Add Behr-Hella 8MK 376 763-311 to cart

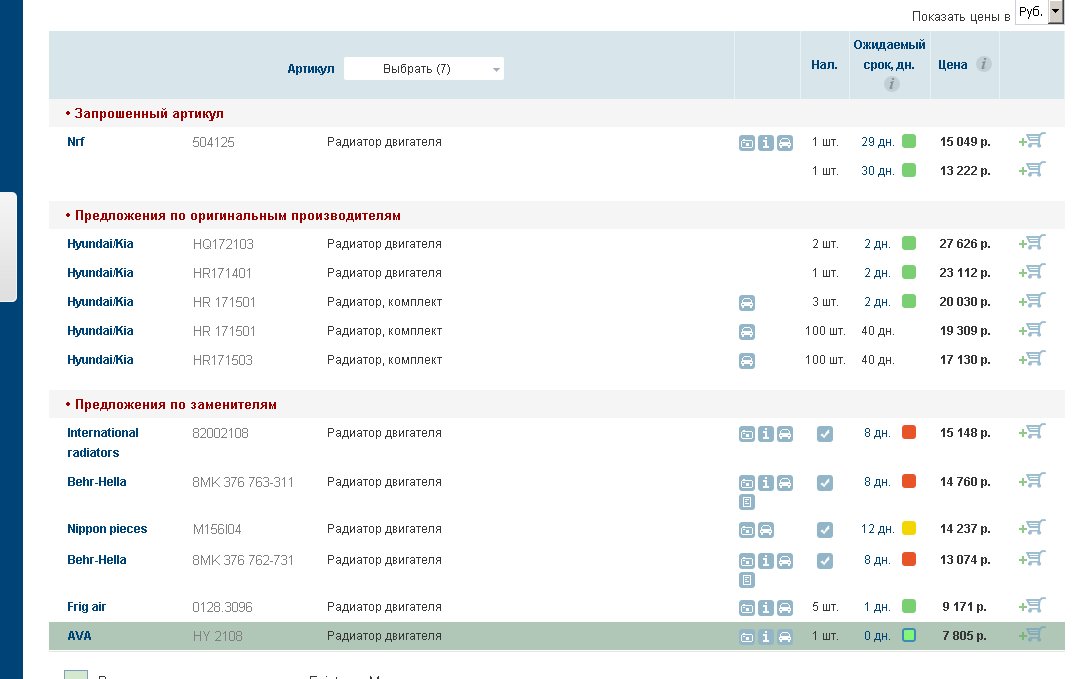pos(1032,481)
